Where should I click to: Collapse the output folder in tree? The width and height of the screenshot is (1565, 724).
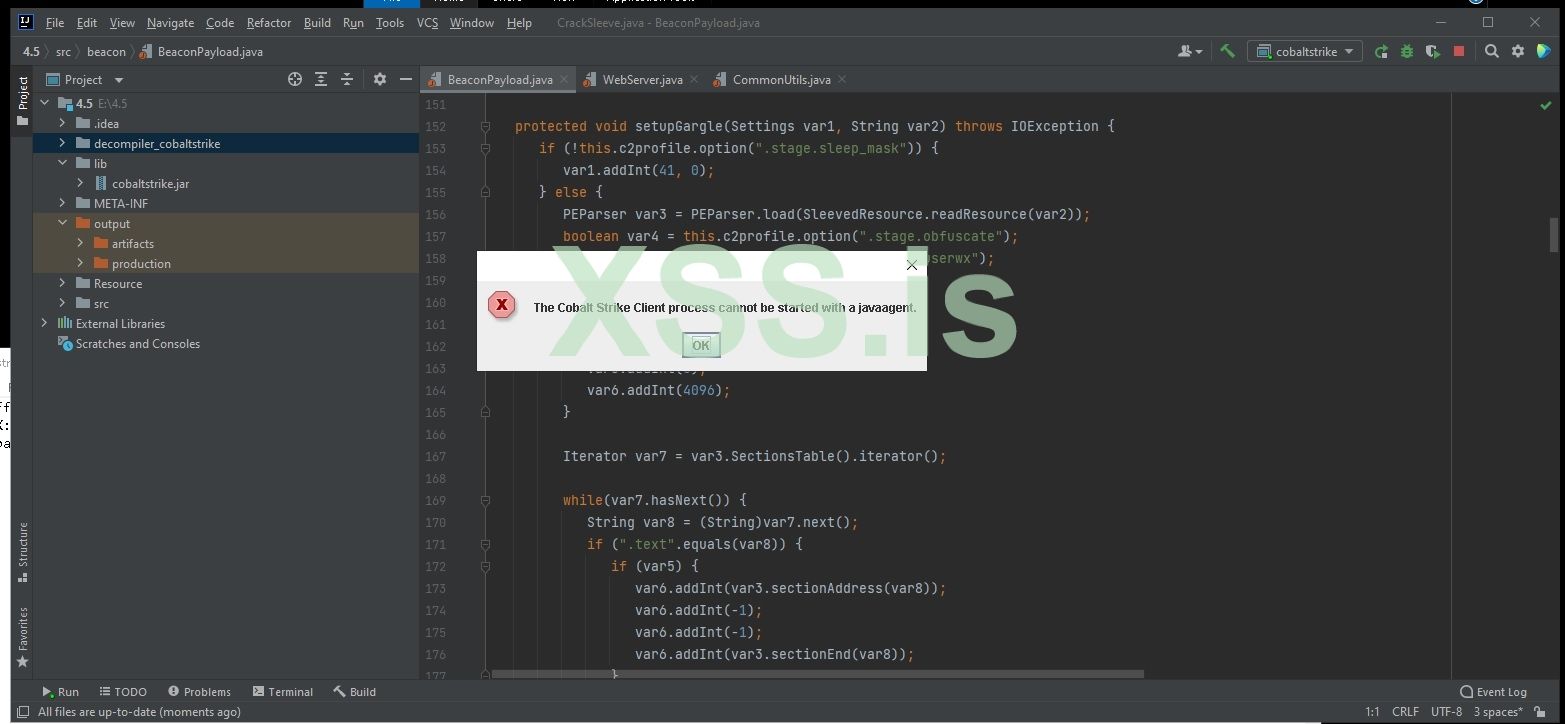62,224
